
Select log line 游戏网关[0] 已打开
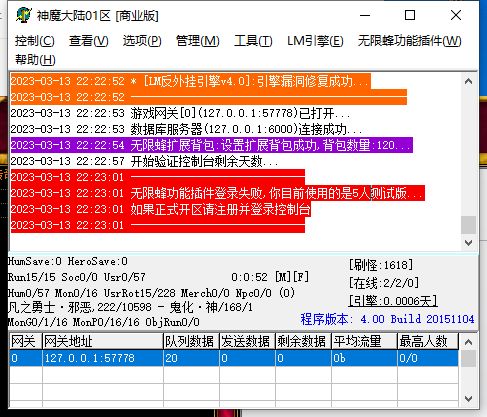pyautogui.click(x=180, y=113)
